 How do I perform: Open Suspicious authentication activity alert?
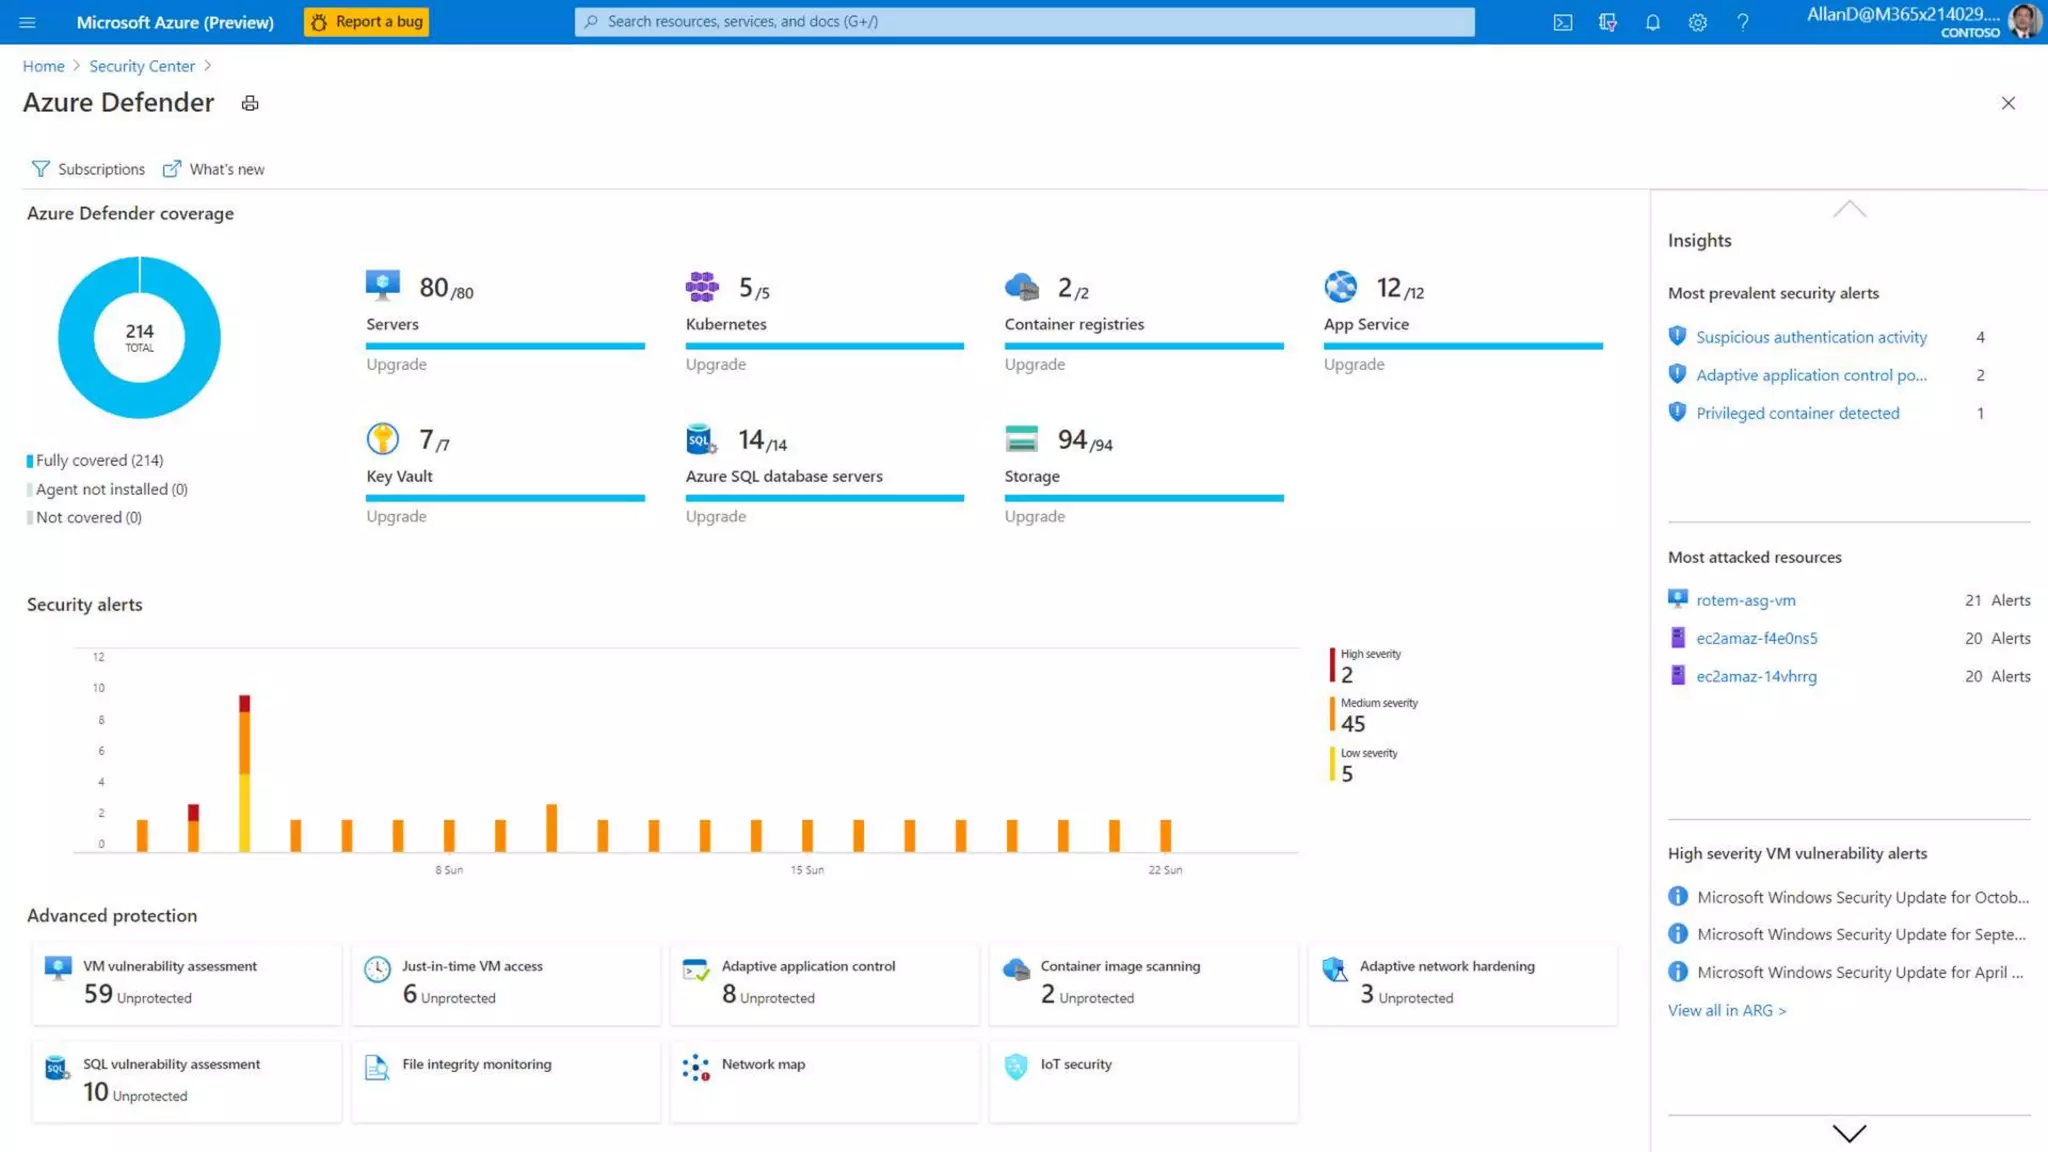1811,337
